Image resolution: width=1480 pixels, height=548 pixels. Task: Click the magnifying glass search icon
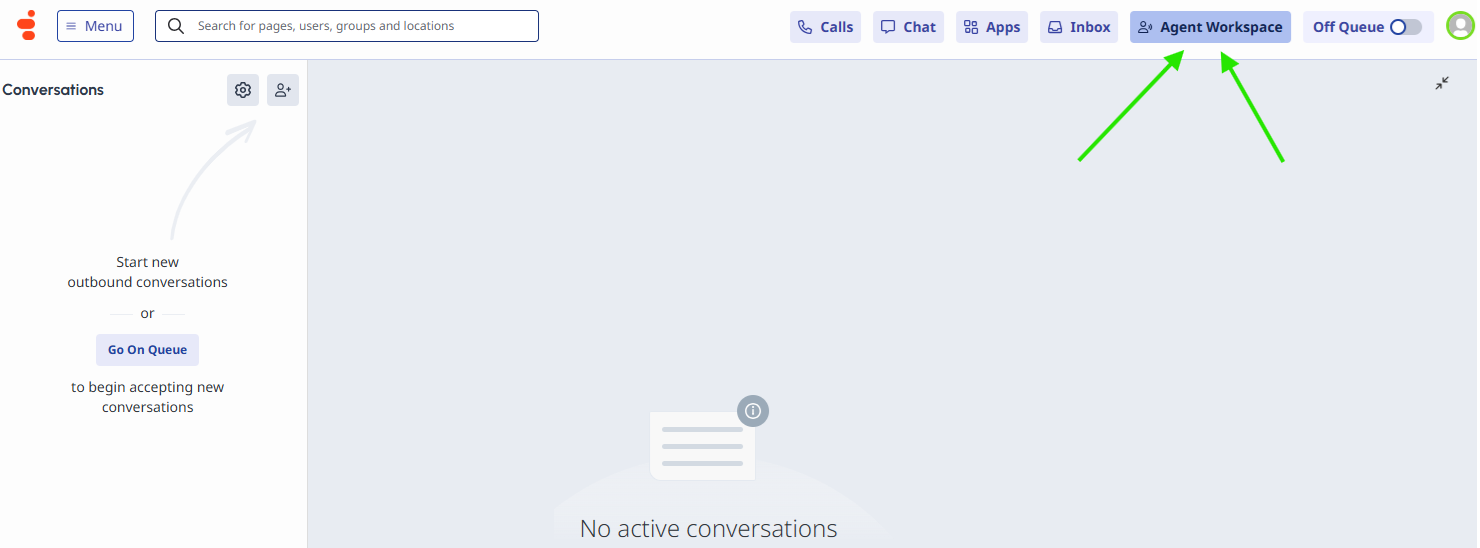coord(176,26)
